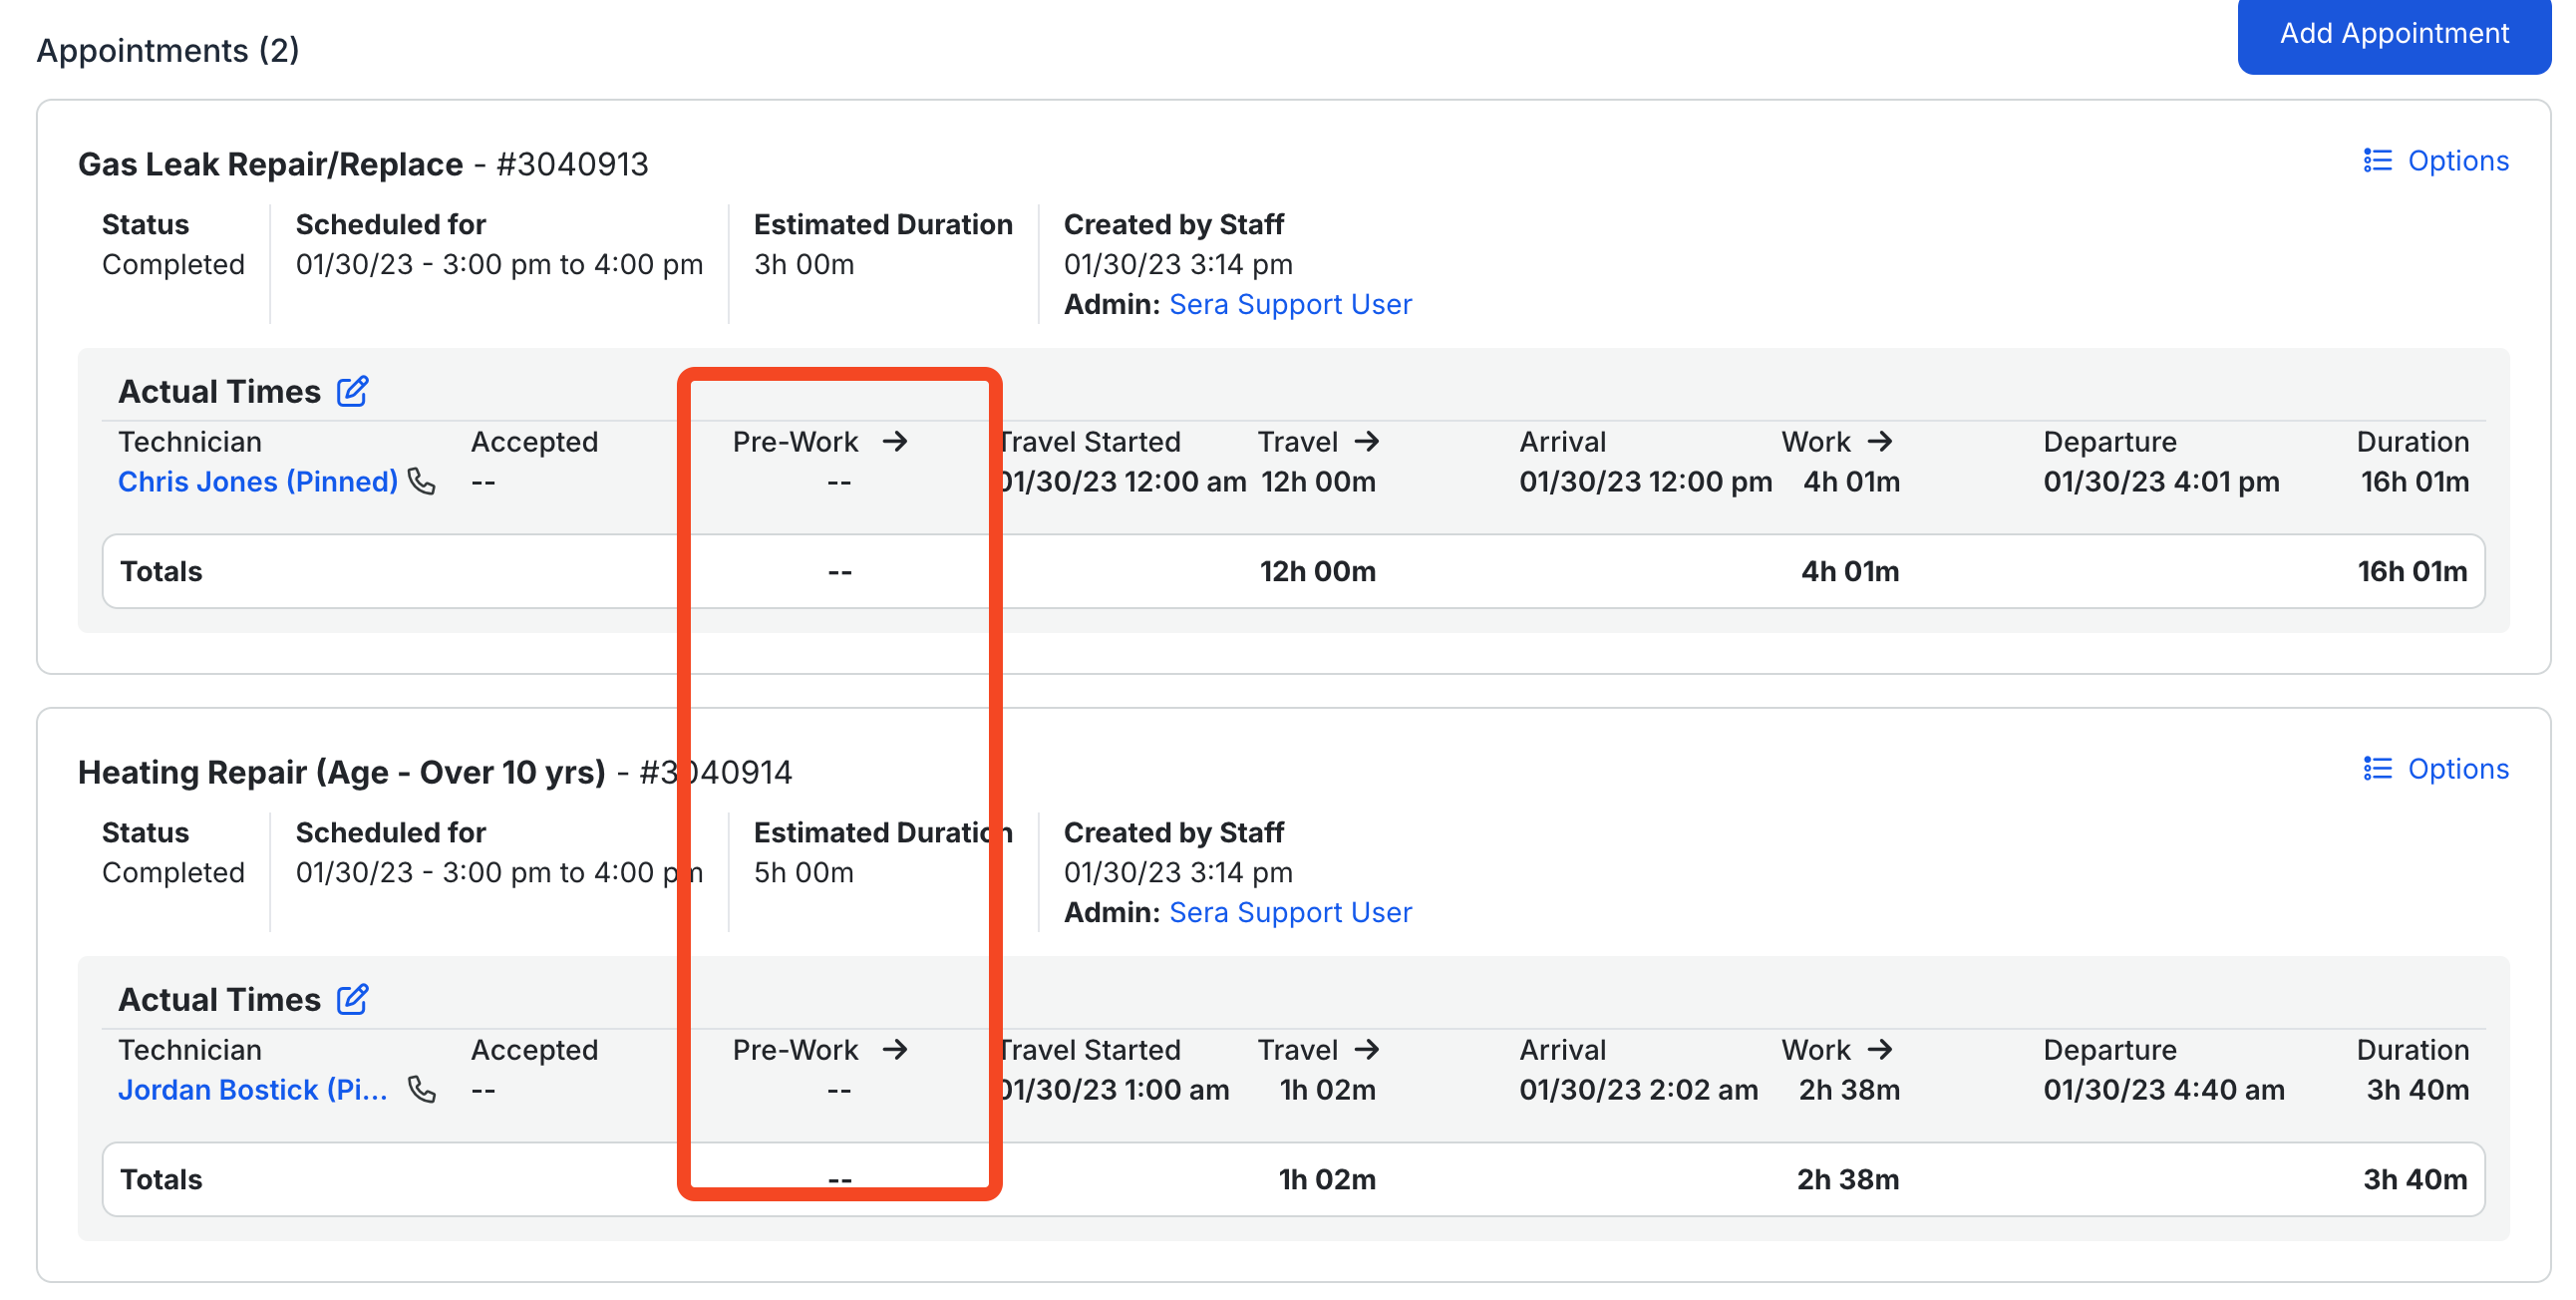The image size is (2576, 1300).
Task: Select Heating Repair (Age - Over 10 yrs) title
Action: tap(342, 772)
